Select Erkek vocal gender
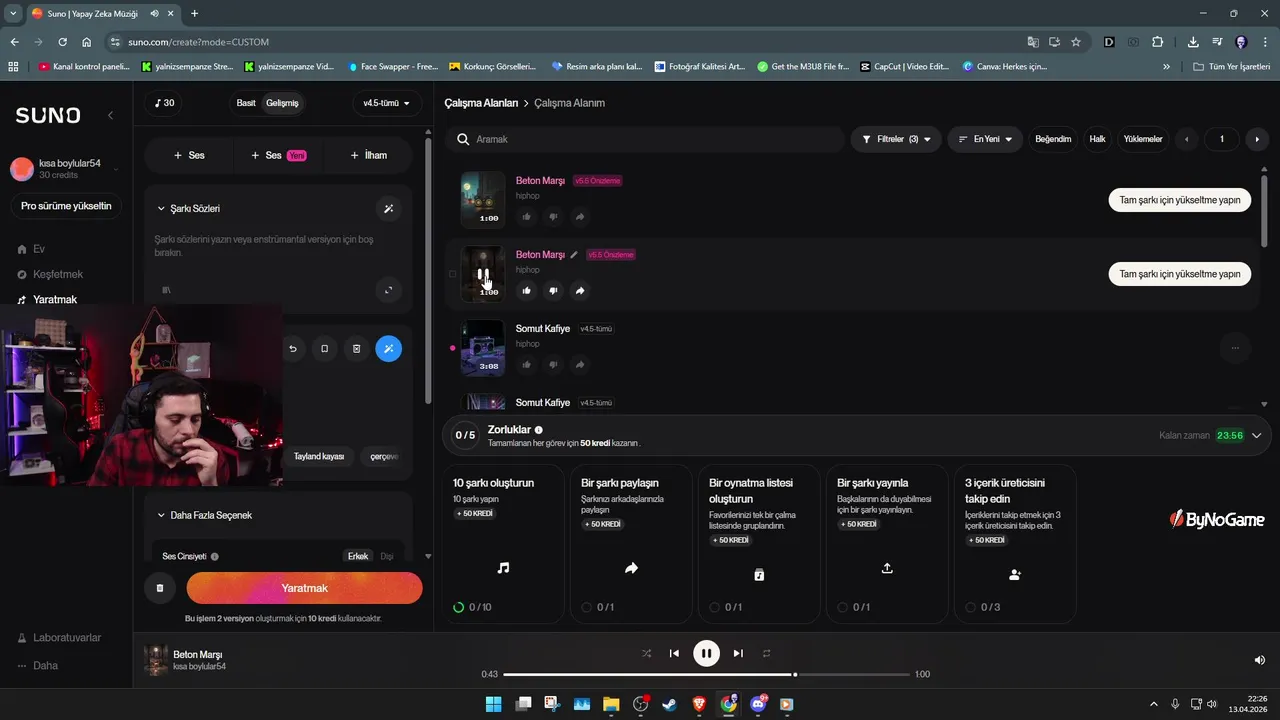 pyautogui.click(x=357, y=556)
